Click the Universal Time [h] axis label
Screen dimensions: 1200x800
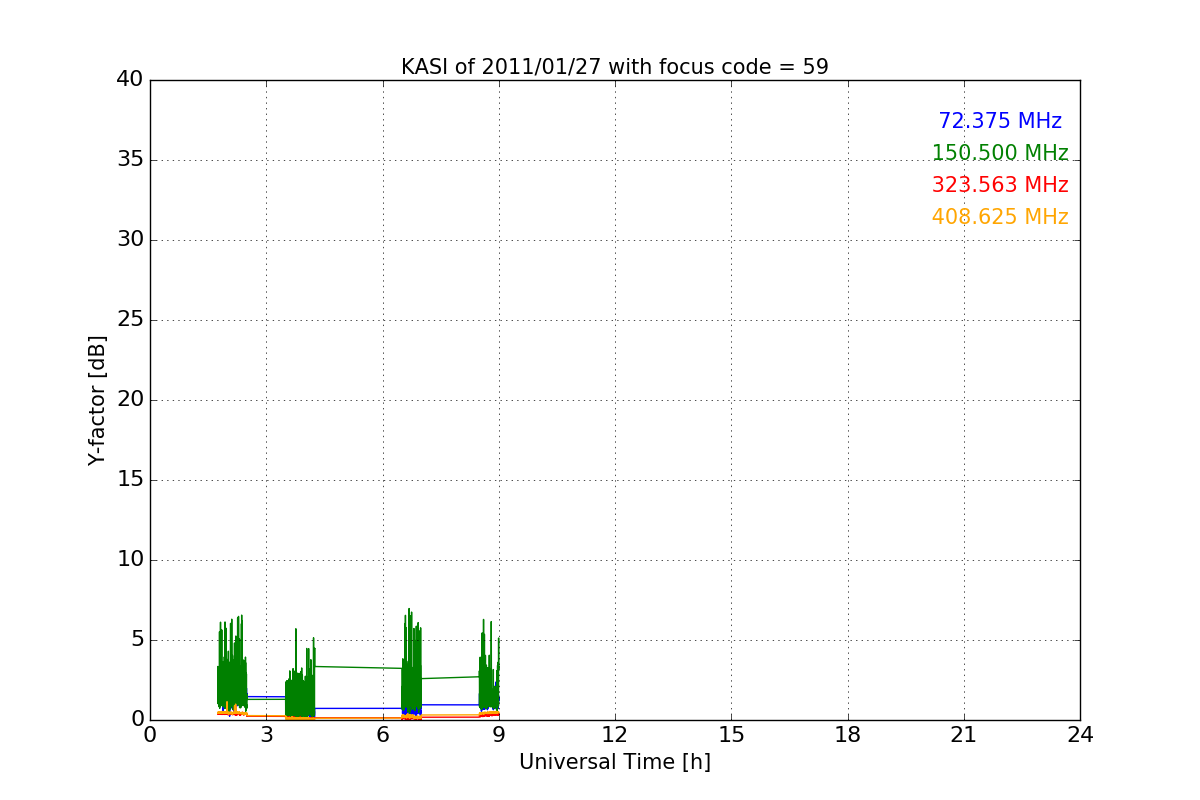tap(614, 762)
